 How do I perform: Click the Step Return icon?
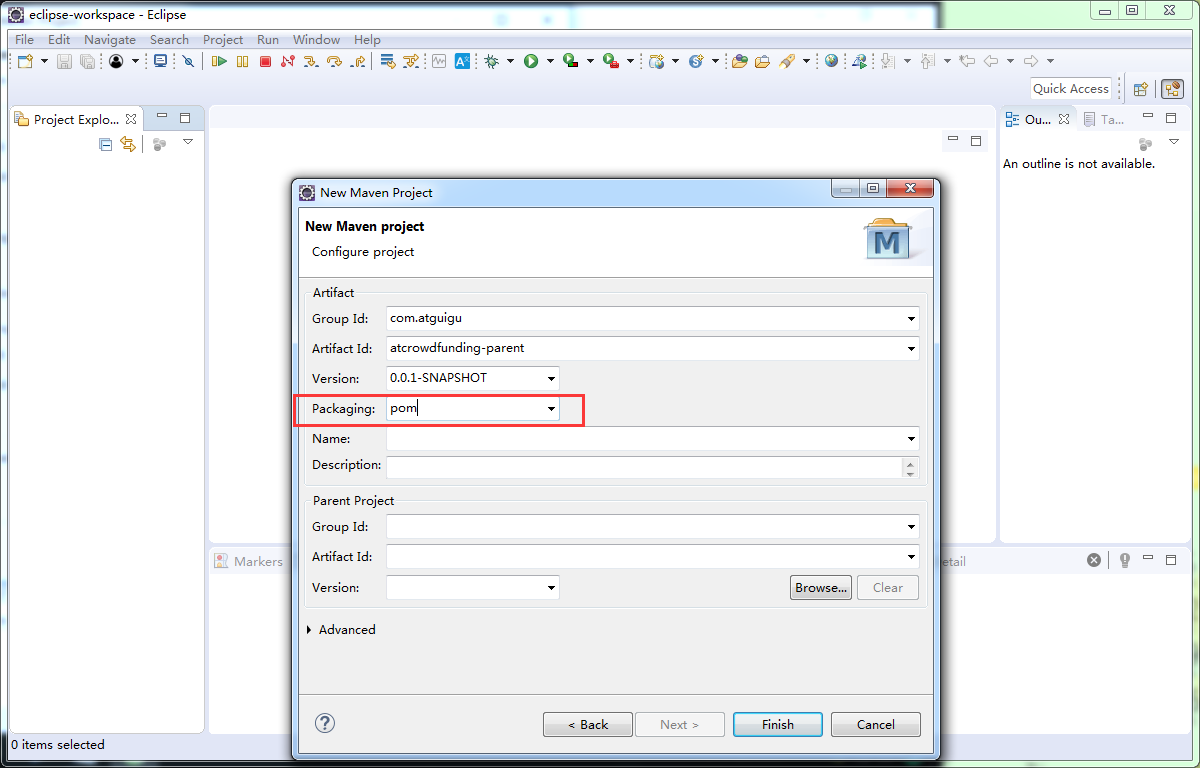[357, 61]
